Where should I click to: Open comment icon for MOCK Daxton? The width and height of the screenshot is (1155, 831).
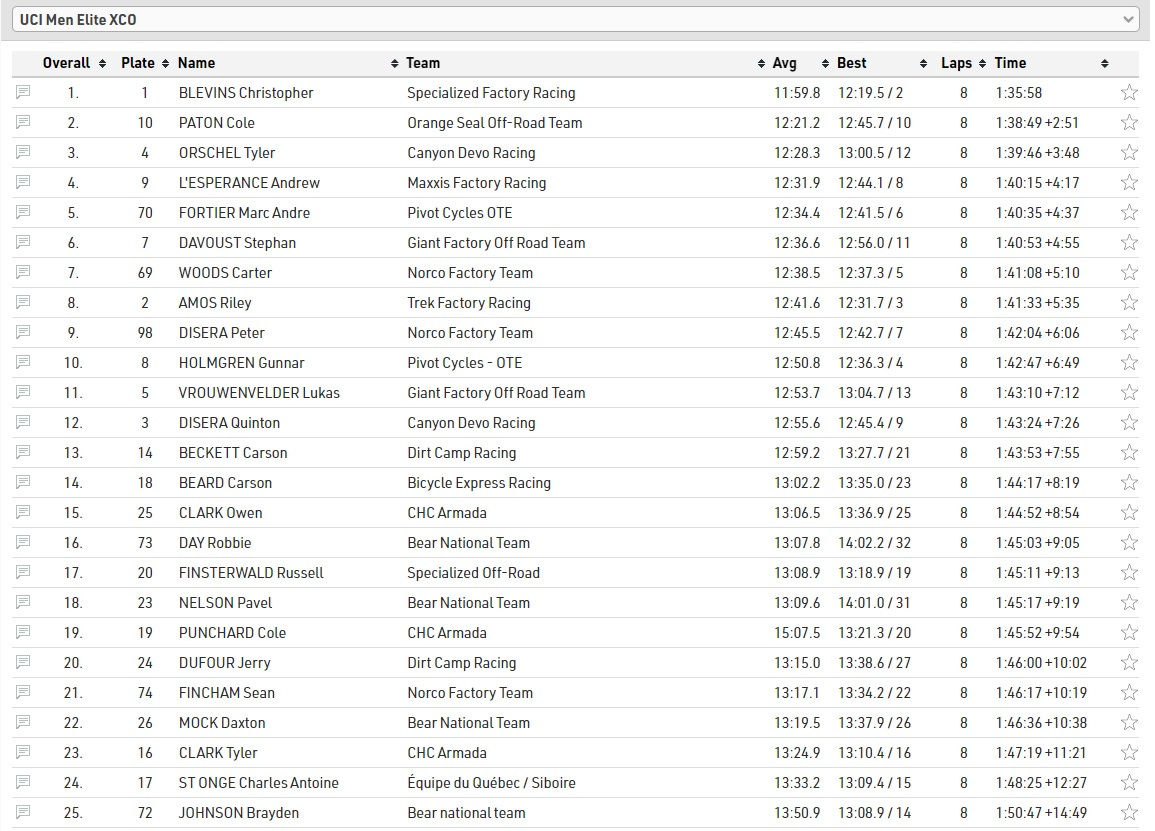[24, 723]
